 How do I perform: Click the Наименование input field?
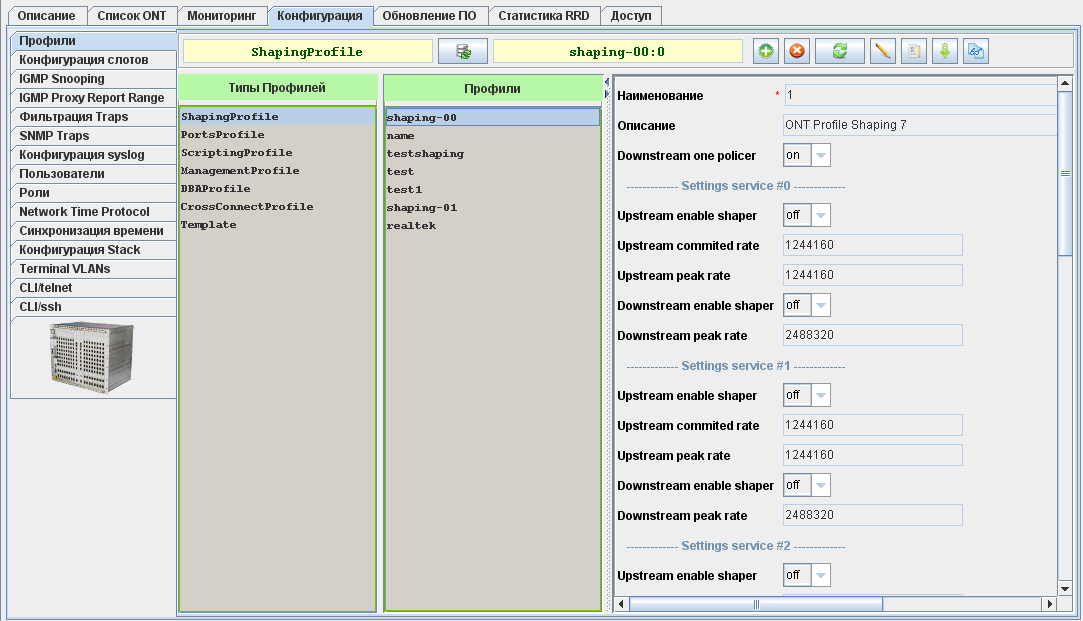point(921,95)
